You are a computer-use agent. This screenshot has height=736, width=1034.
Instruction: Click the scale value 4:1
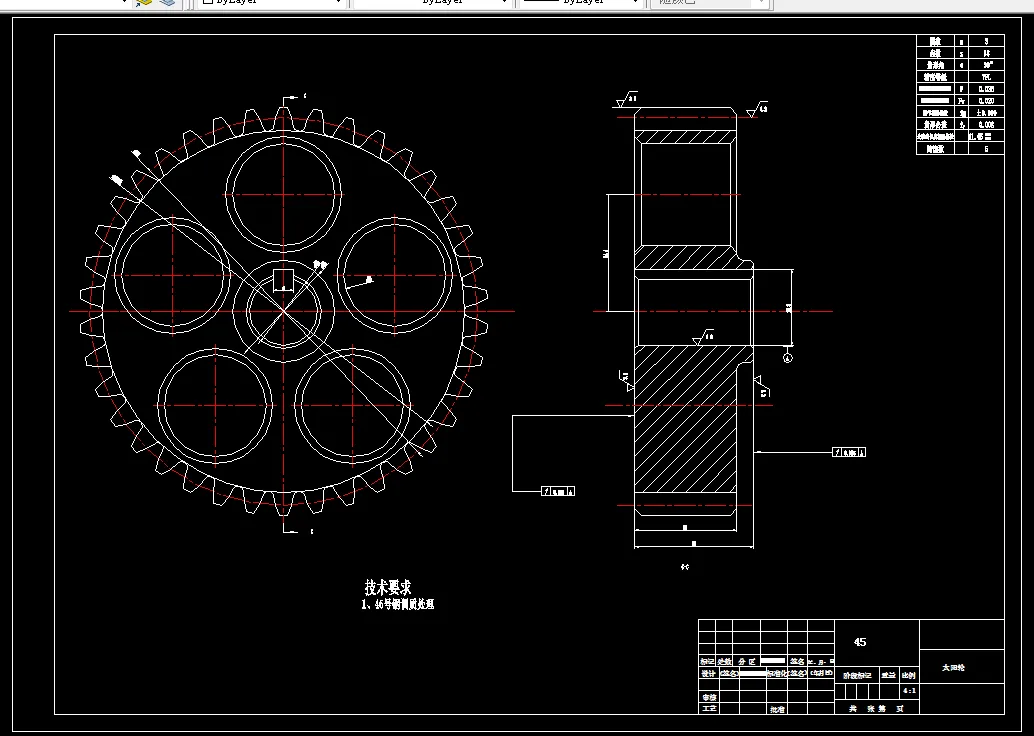(909, 690)
